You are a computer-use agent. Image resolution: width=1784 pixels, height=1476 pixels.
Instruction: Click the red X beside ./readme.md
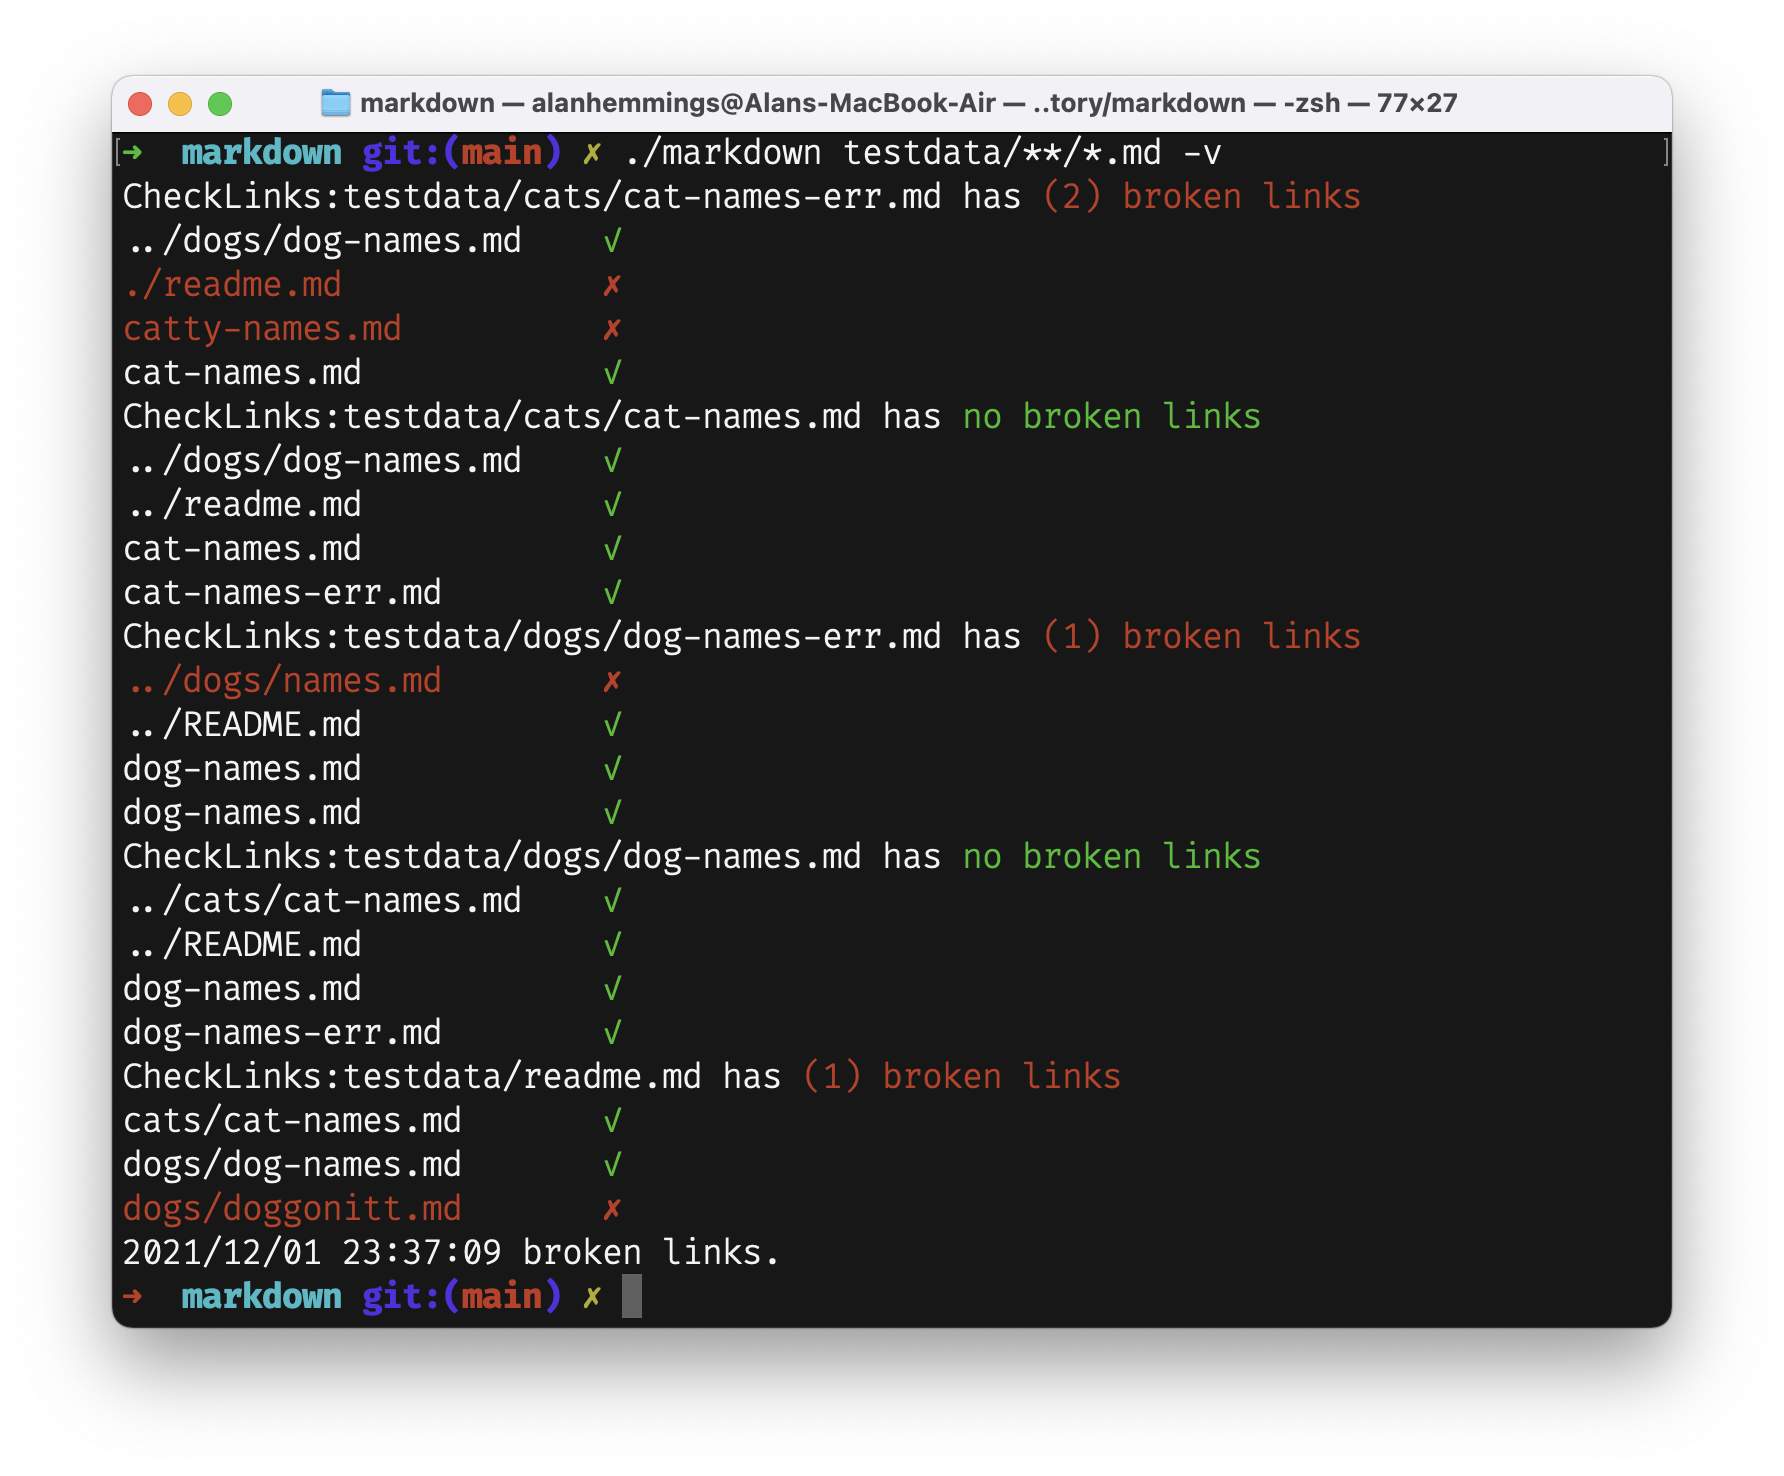pyautogui.click(x=612, y=285)
